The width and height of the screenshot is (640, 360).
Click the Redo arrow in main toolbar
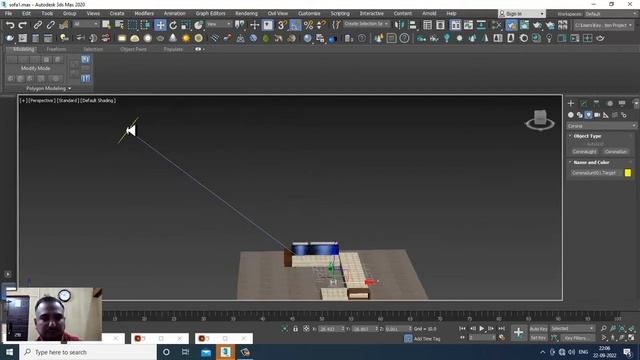[23, 25]
